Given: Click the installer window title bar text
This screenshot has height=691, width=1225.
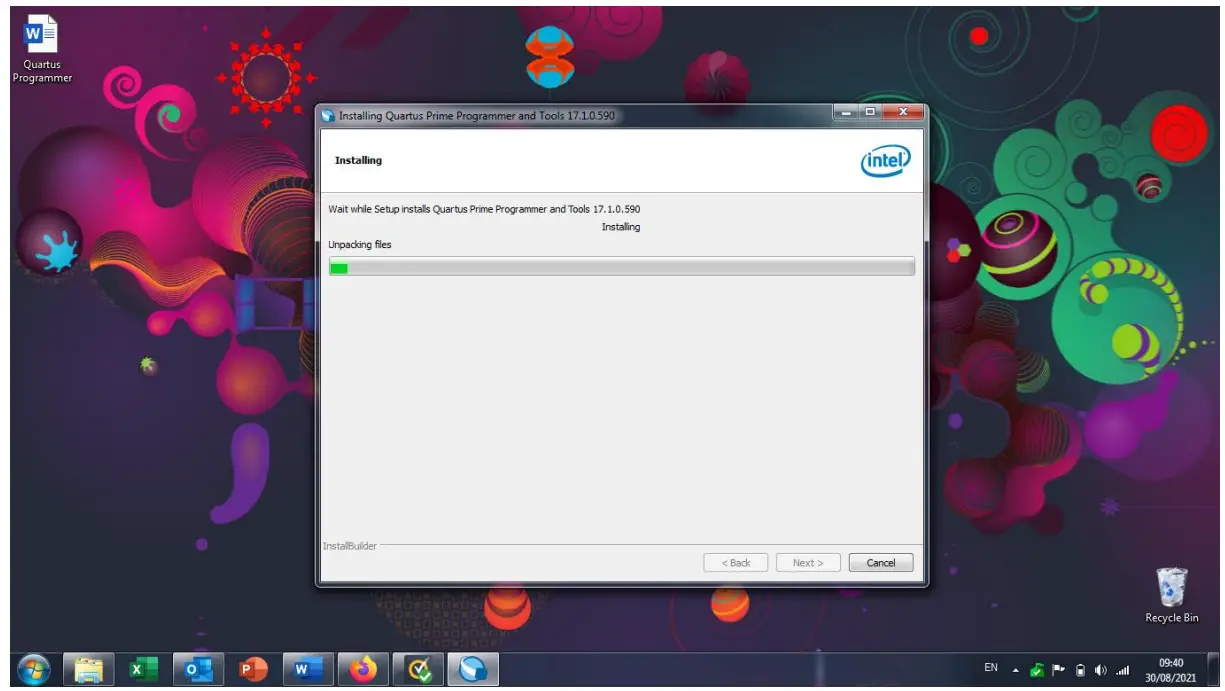Looking at the screenshot, I should click(x=477, y=116).
